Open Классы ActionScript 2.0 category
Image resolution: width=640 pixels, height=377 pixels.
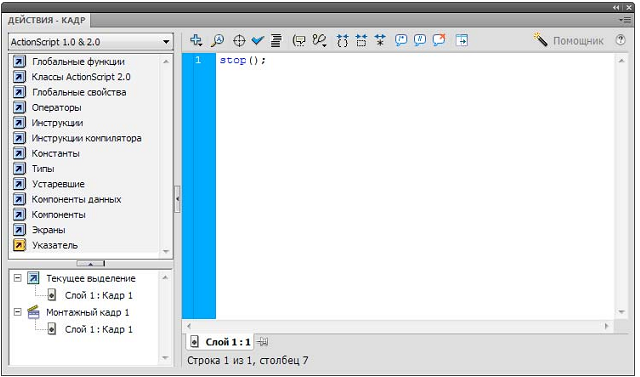point(81,77)
